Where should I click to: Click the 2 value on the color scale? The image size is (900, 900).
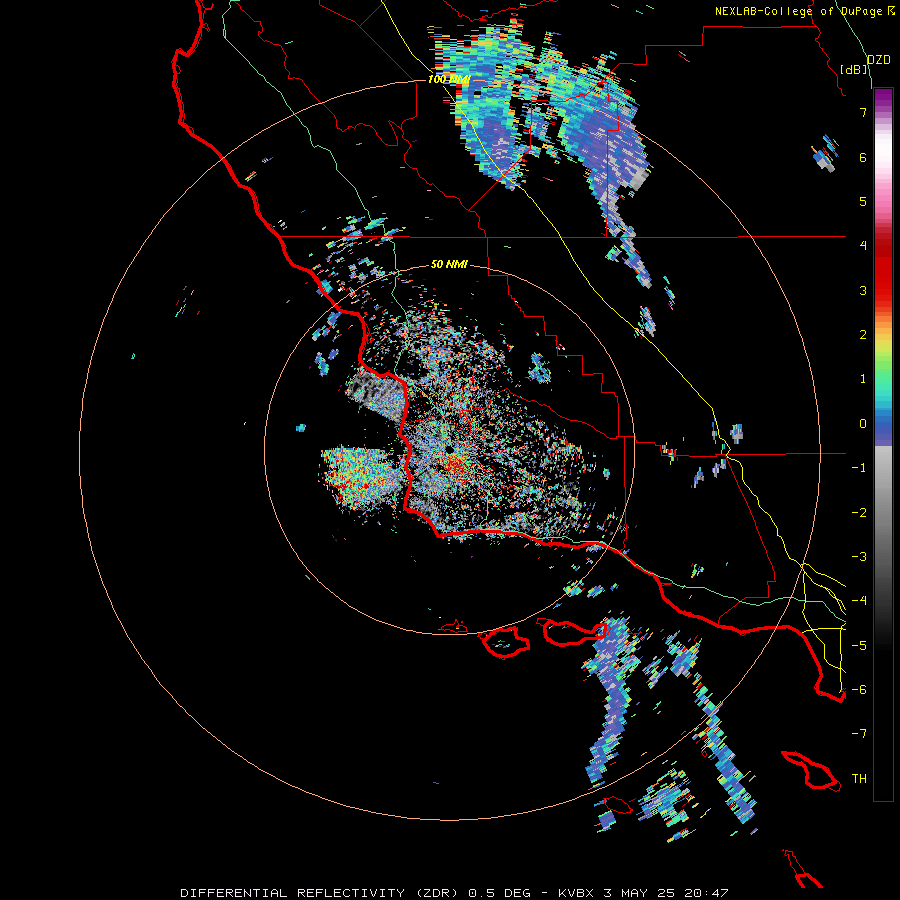point(863,335)
